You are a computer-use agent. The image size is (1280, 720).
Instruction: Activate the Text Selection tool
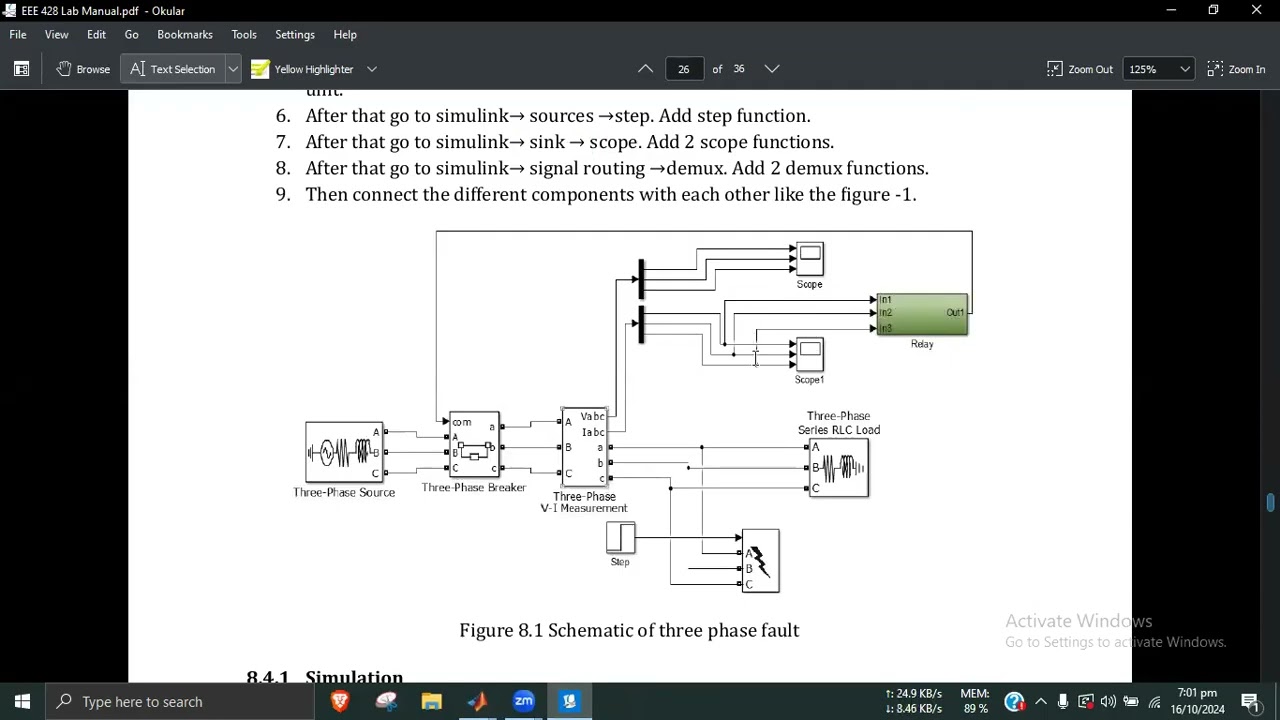[172, 69]
